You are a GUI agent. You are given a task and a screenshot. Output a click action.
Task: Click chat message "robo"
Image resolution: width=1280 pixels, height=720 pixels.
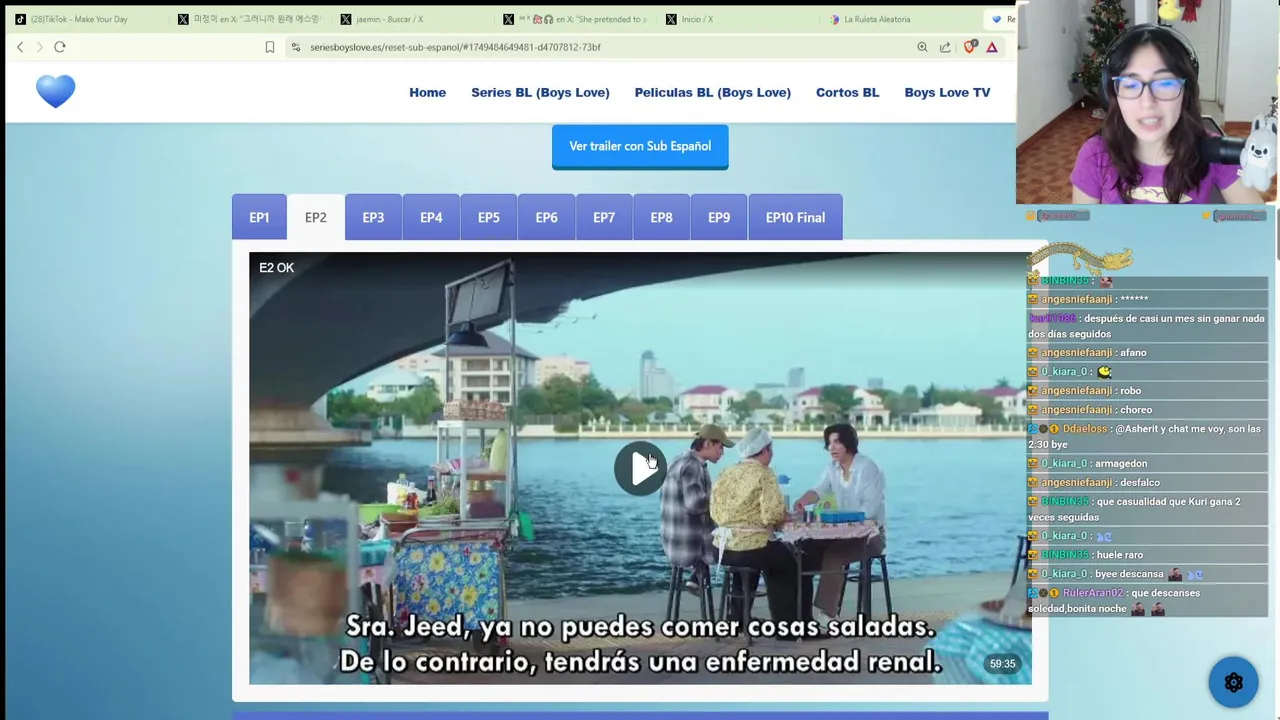point(1130,391)
